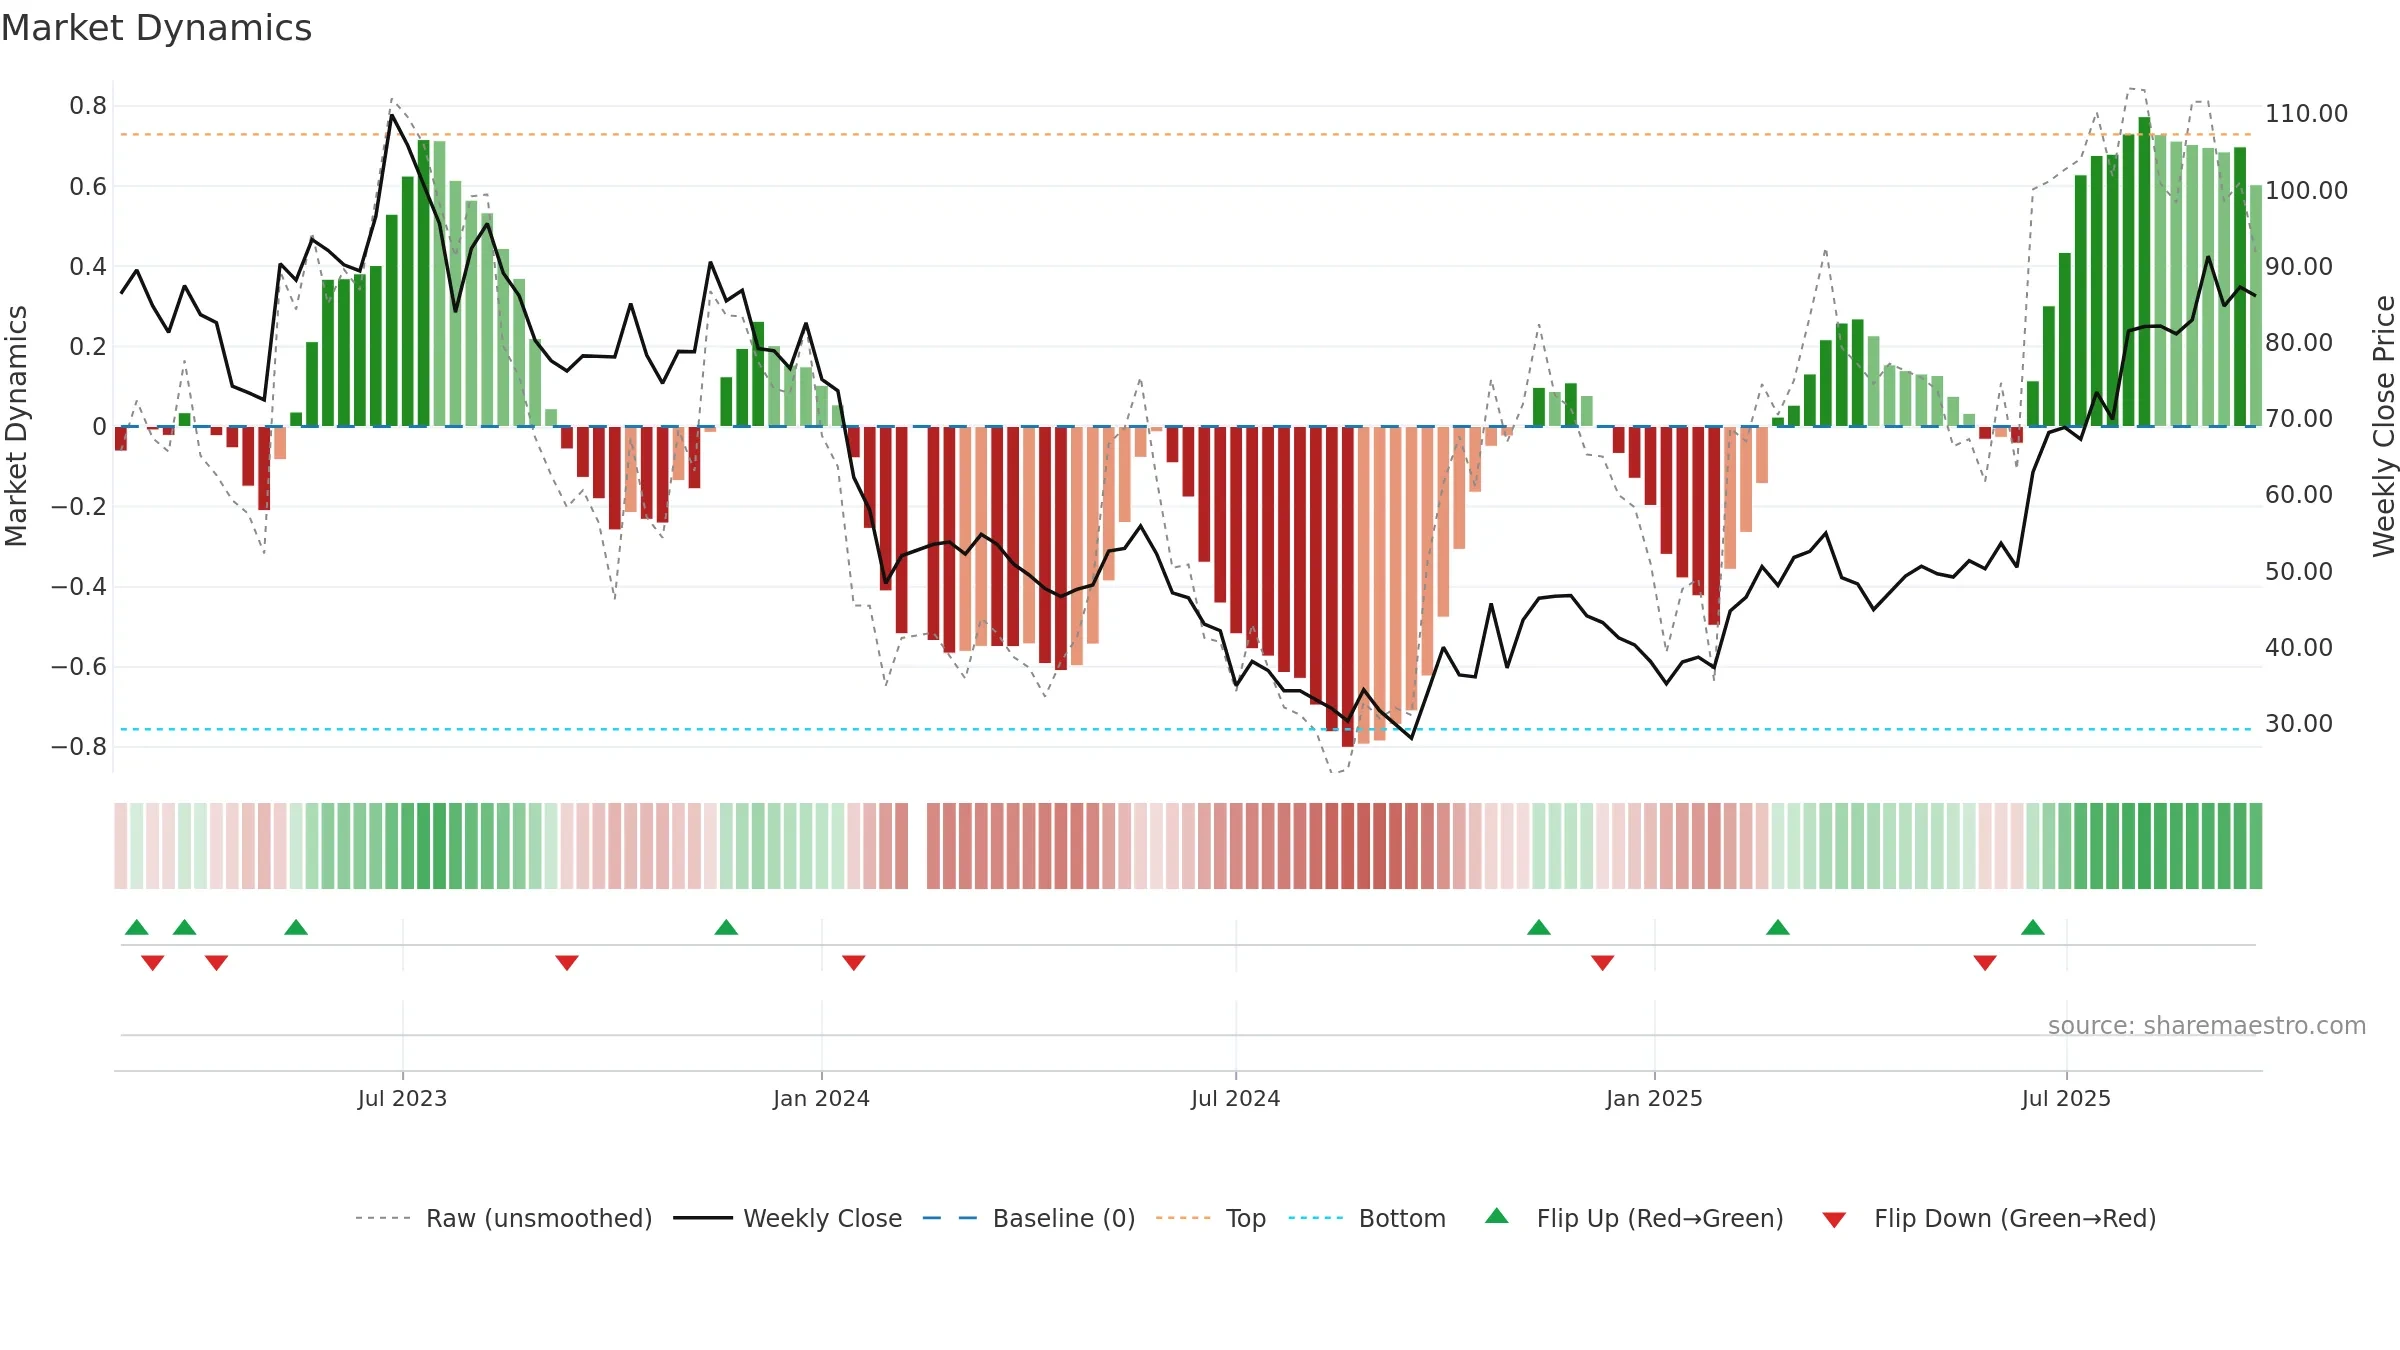The image size is (2400, 1350).
Task: Click the 70.00 price-axis tick label
Action: pos(2299,419)
